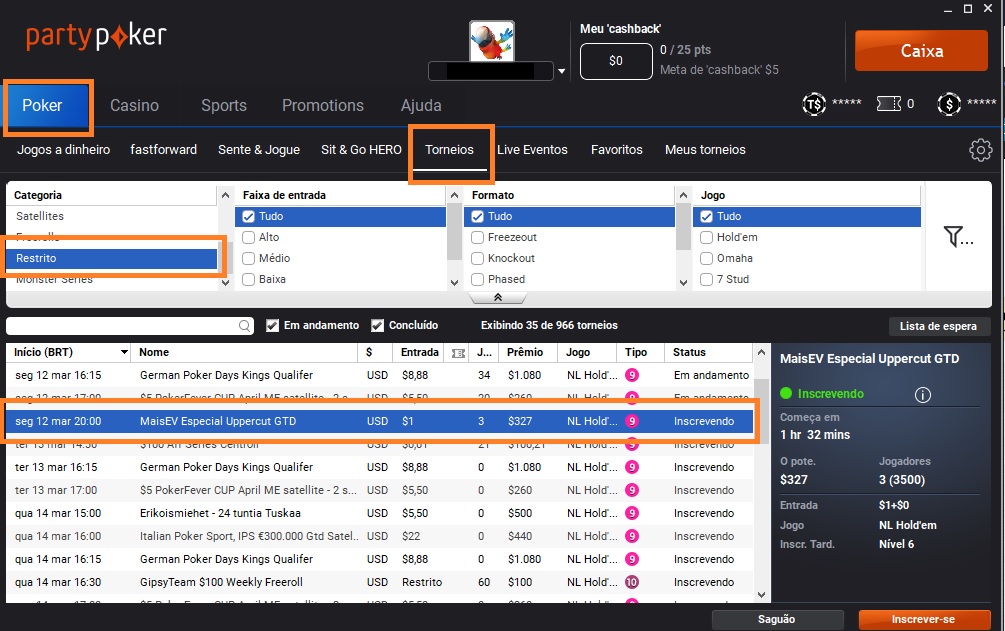
Task: Switch to the Sports tab
Action: pyautogui.click(x=224, y=105)
